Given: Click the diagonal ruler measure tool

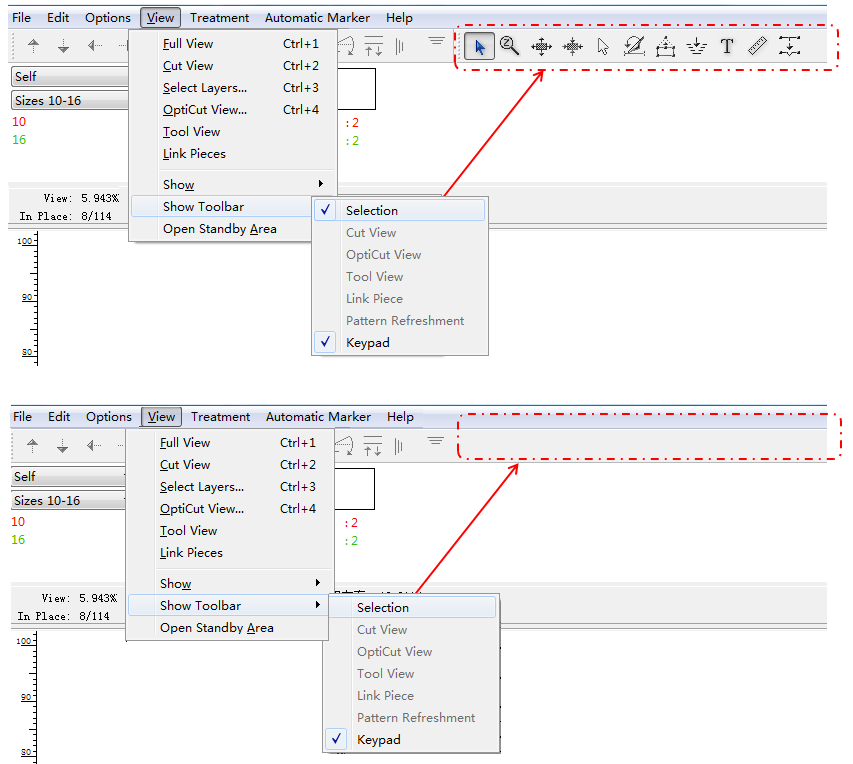Looking at the screenshot, I should tap(758, 46).
